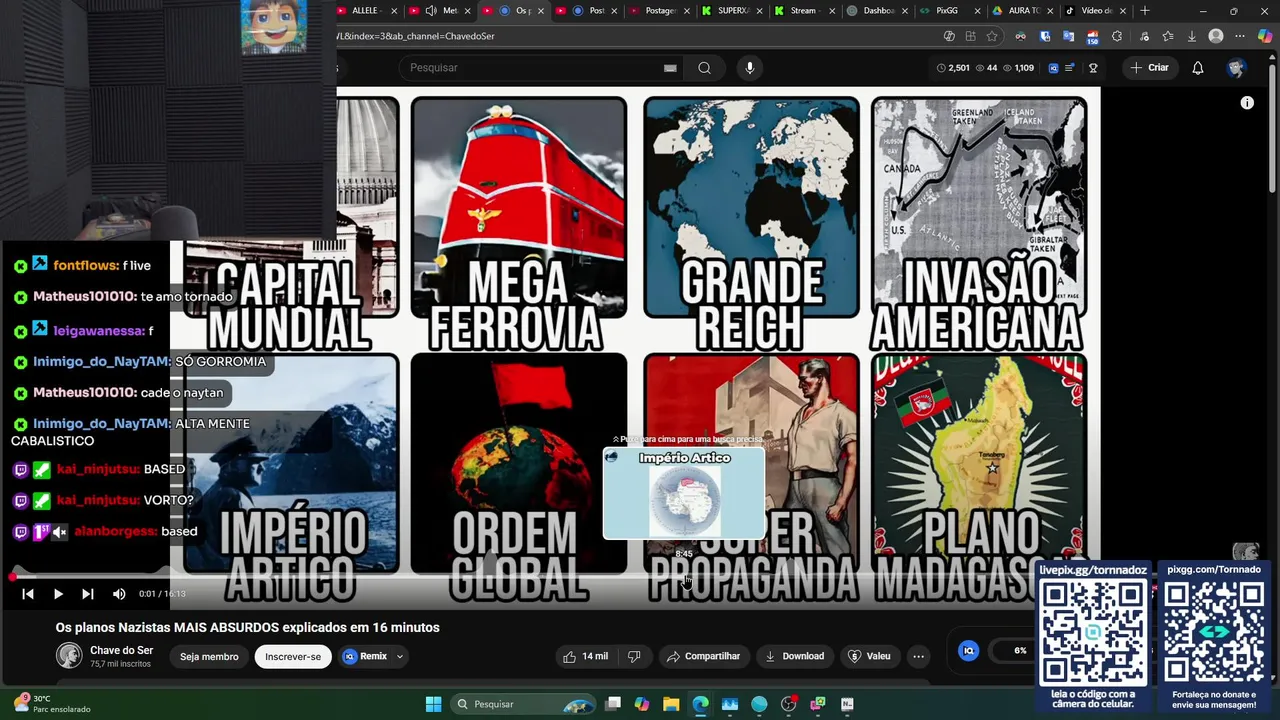Like the video with 14 mil likes
The height and width of the screenshot is (720, 1280).
pyautogui.click(x=586, y=656)
